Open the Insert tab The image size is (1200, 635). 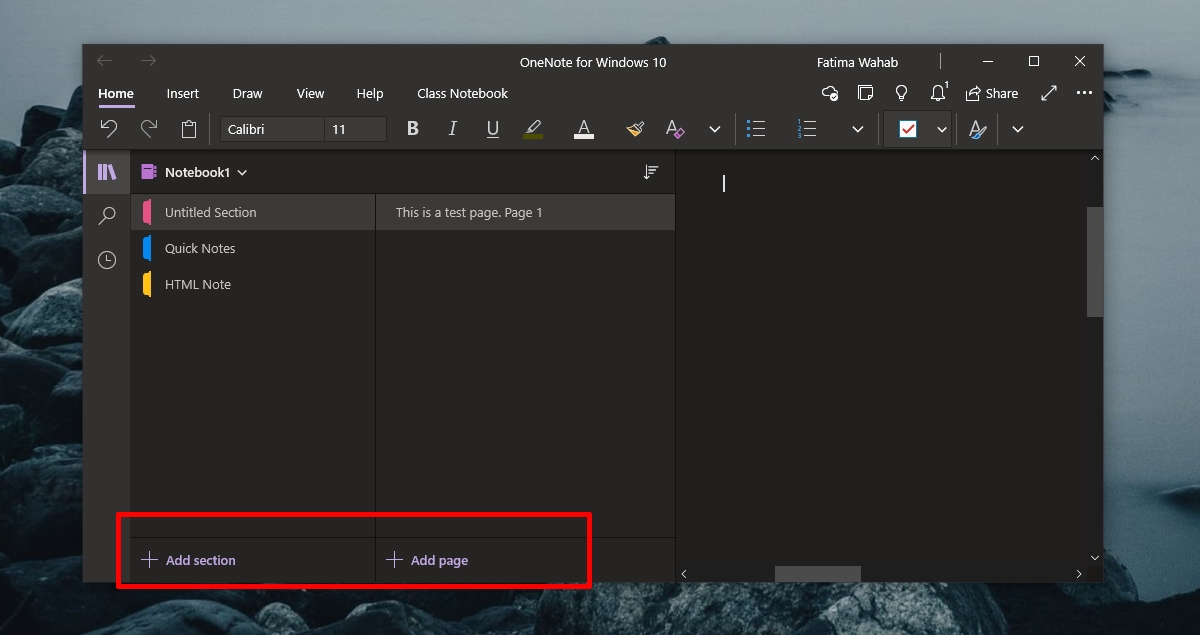point(183,93)
